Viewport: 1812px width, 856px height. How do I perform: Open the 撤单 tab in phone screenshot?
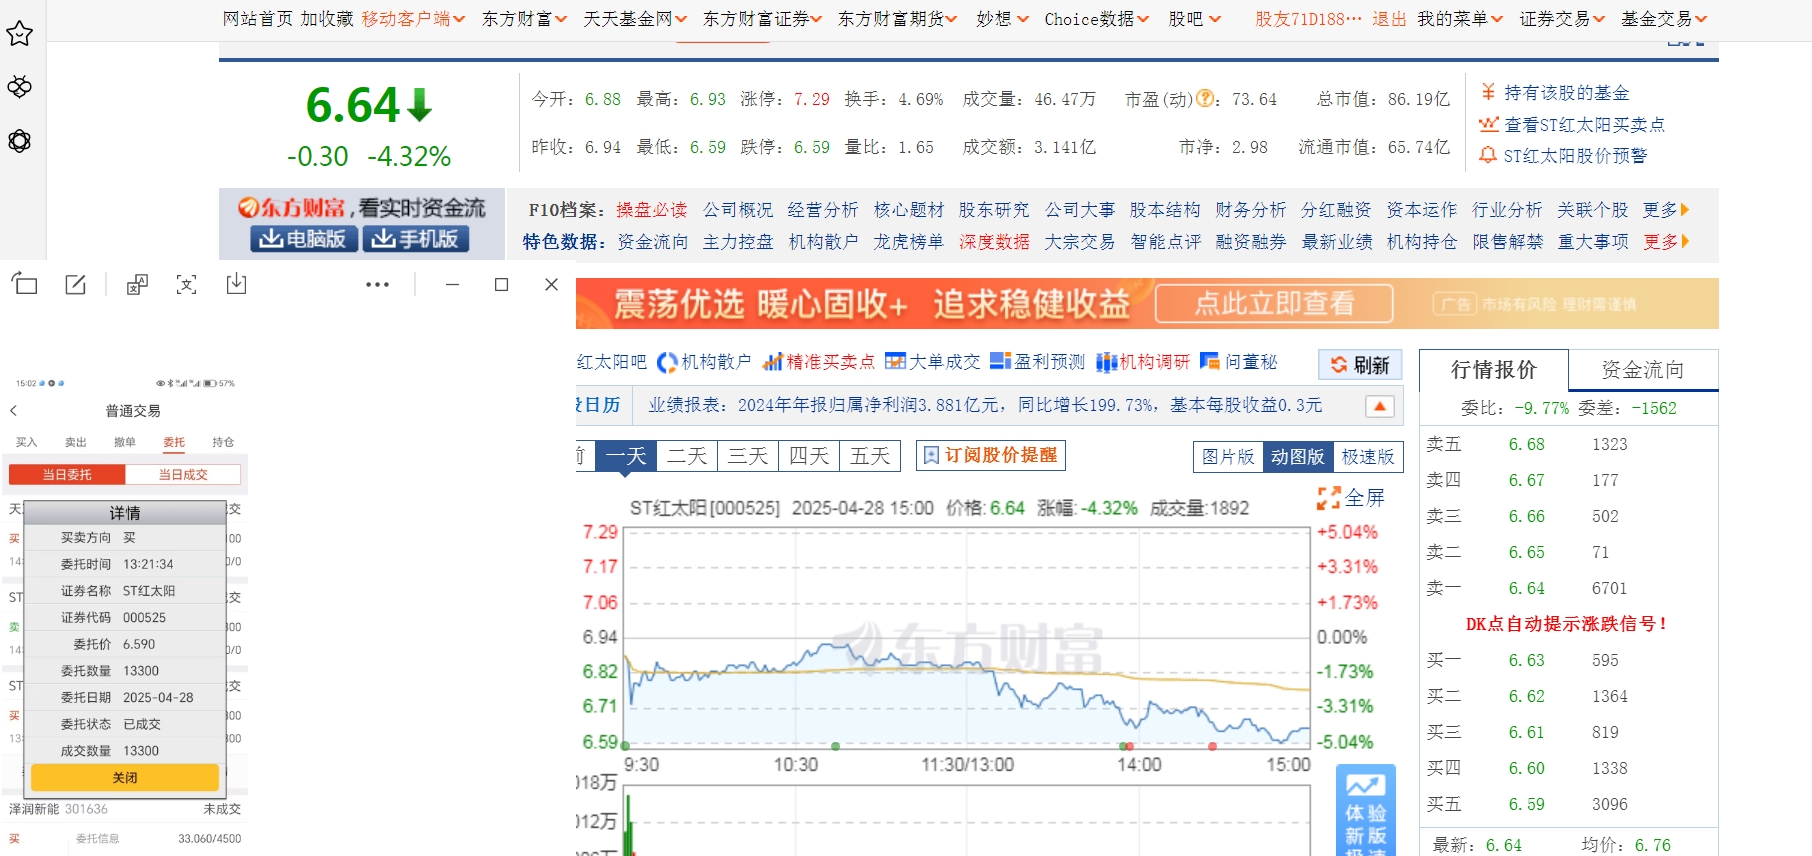[x=124, y=442]
